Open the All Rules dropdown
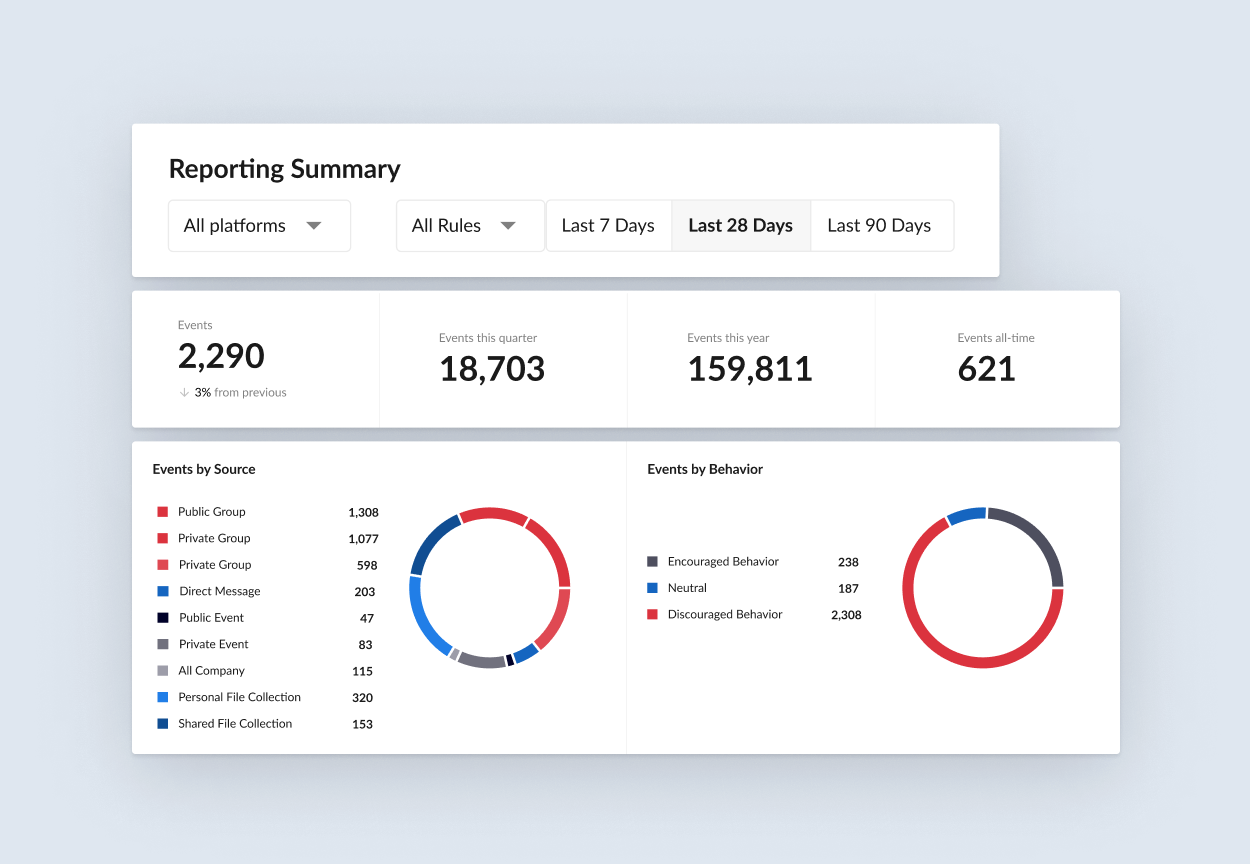 470,226
